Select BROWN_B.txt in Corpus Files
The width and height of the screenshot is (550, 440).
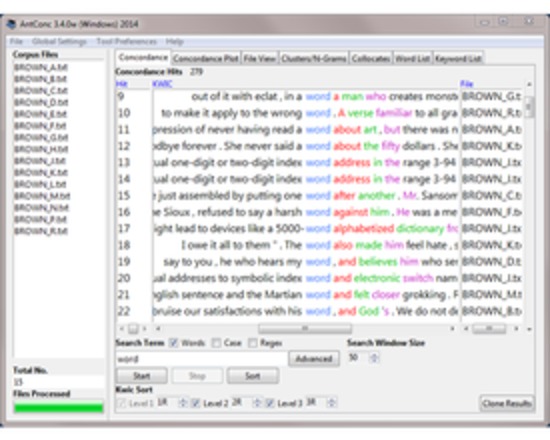click(40, 79)
